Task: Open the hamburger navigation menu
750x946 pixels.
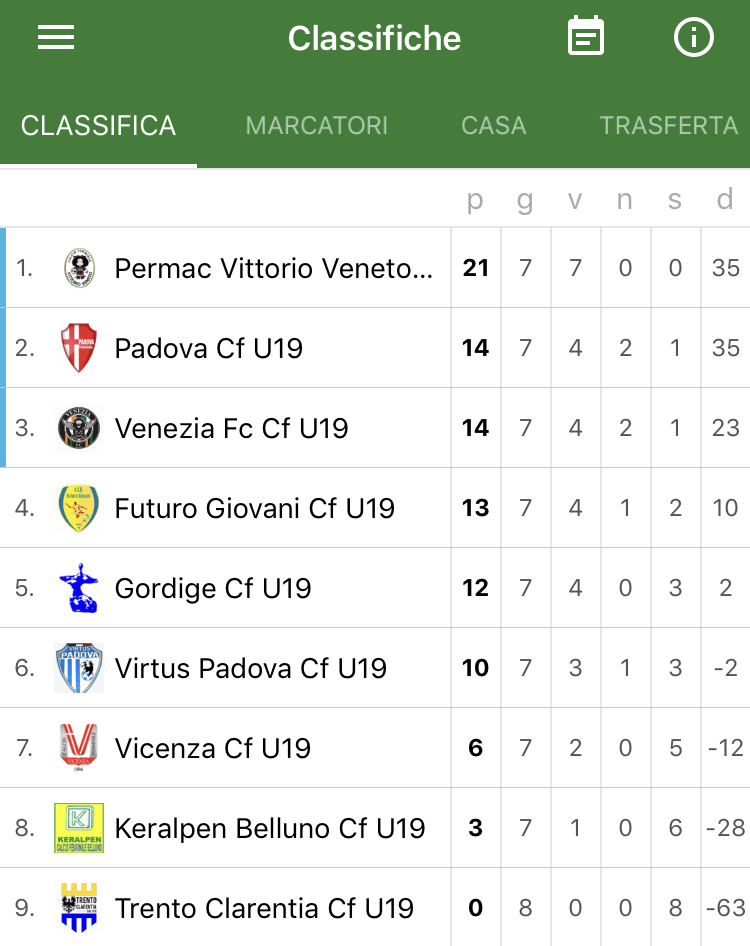Action: point(56,37)
